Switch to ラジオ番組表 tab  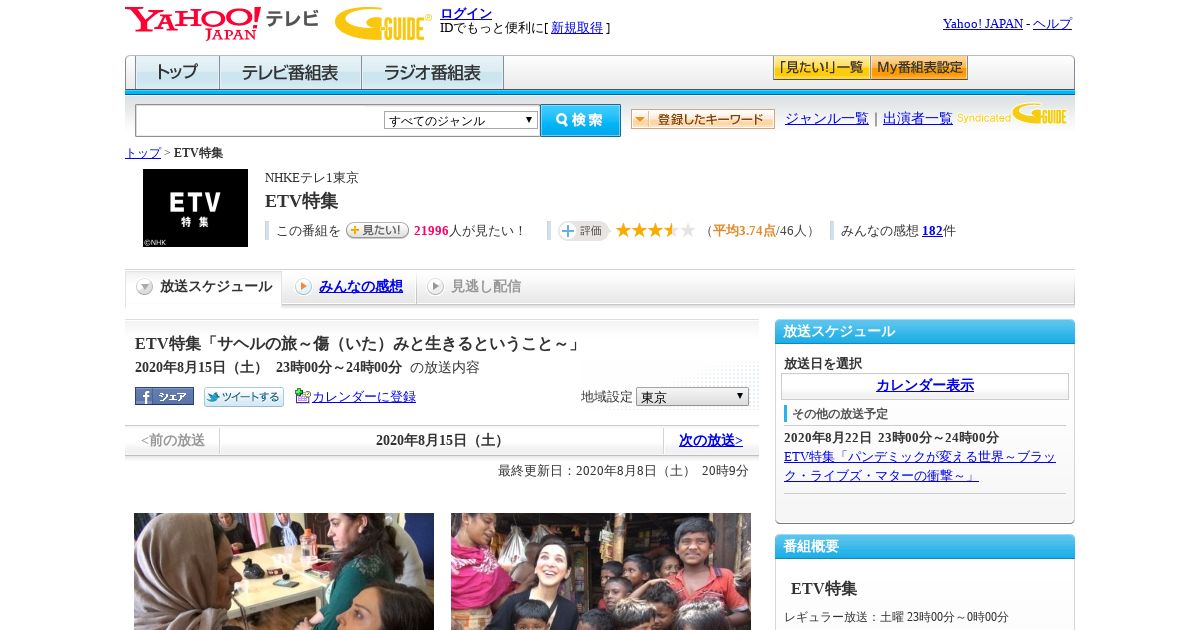click(x=432, y=73)
